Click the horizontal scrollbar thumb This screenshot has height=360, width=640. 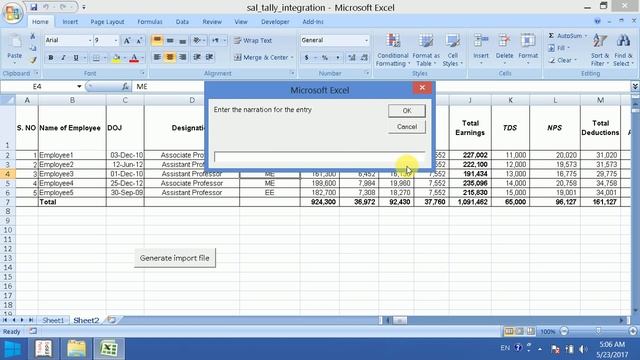[400, 320]
